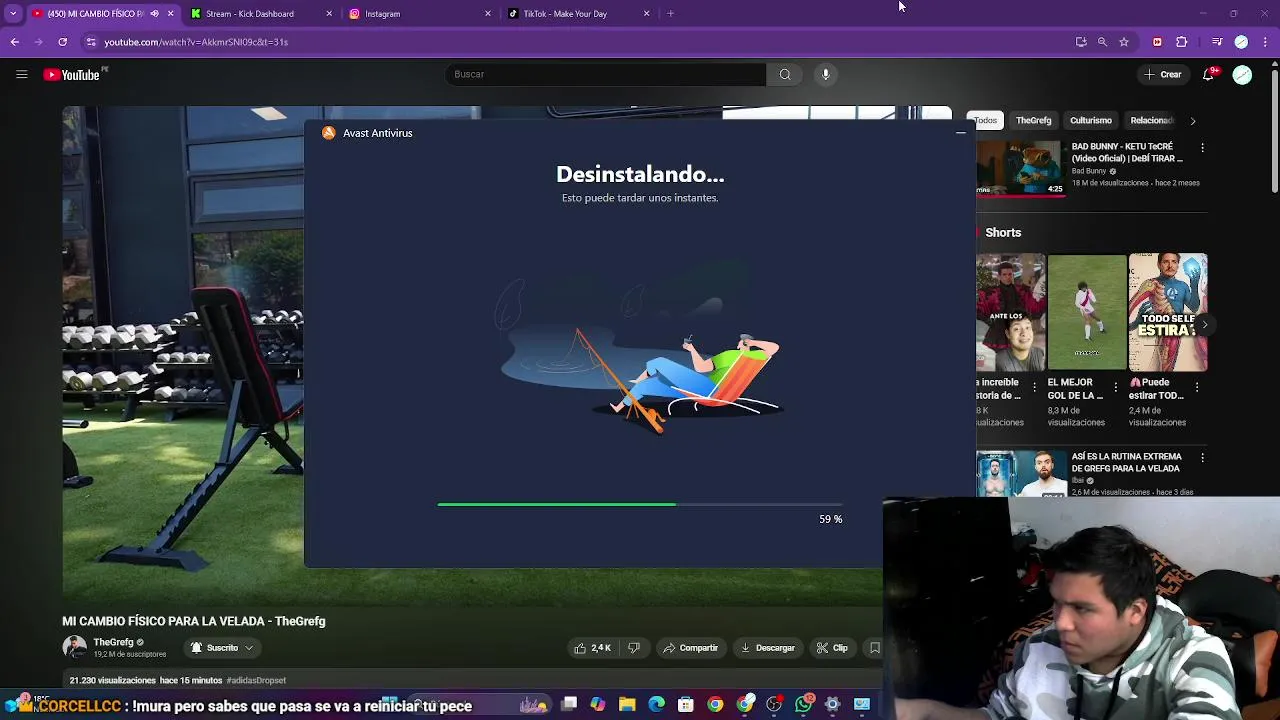Screen dimensions: 1280x720
Task: Go to YouTube home via logo
Action: (x=72, y=75)
